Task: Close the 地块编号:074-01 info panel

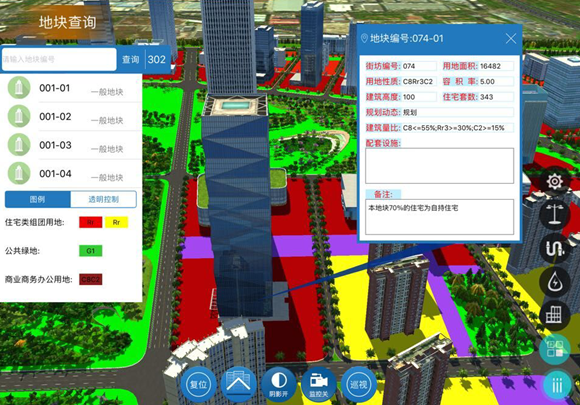Action: click(511, 38)
